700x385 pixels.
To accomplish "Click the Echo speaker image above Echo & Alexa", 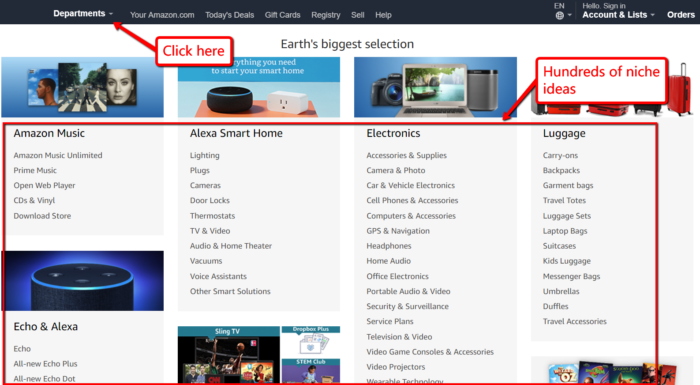I will (83, 280).
